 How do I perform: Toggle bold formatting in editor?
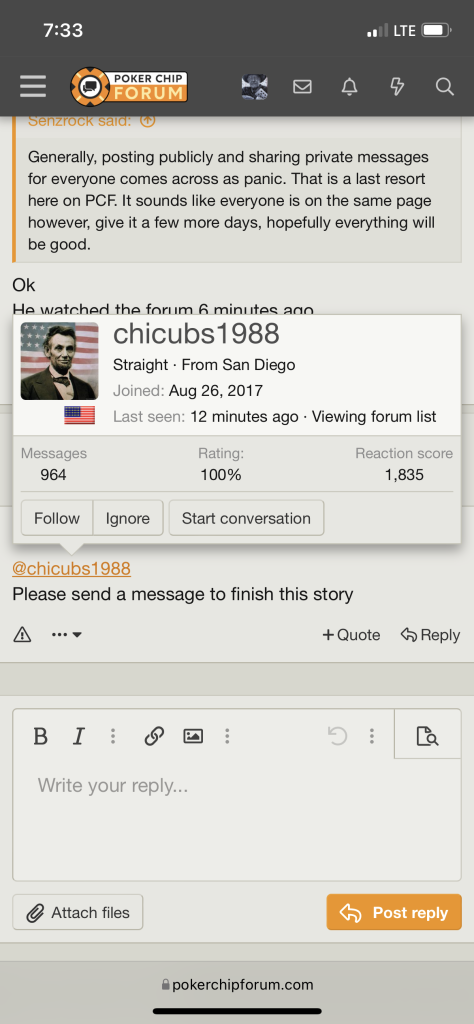pos(40,737)
